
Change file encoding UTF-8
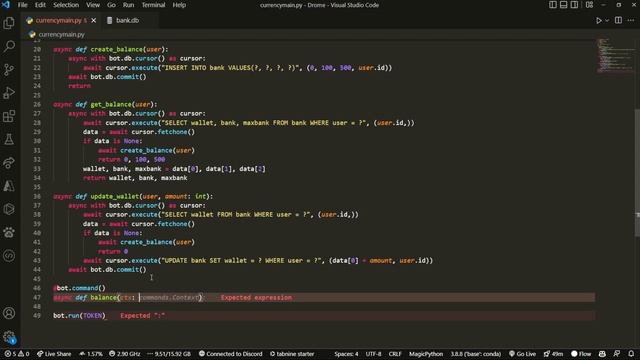[373, 354]
